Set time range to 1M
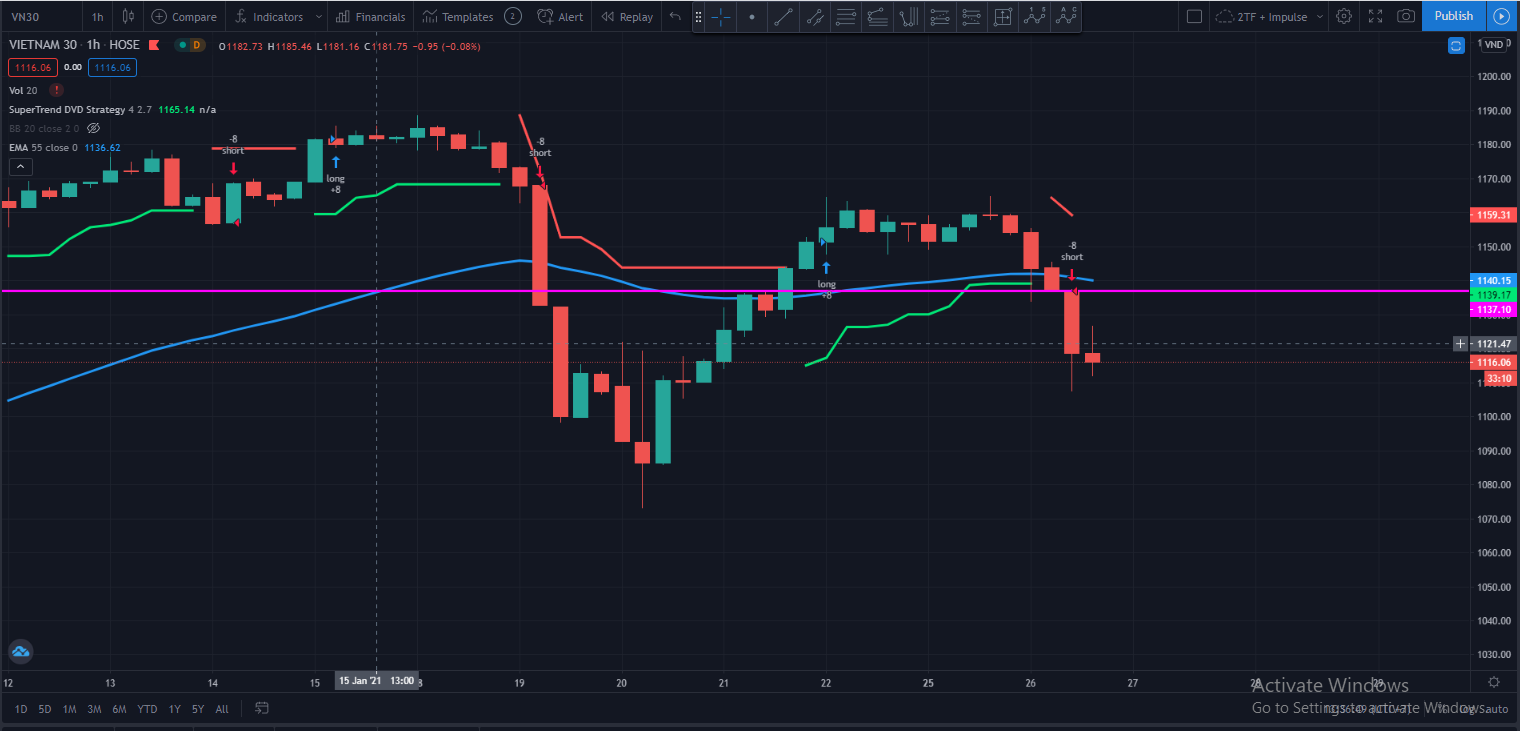This screenshot has width=1520, height=731. click(70, 709)
